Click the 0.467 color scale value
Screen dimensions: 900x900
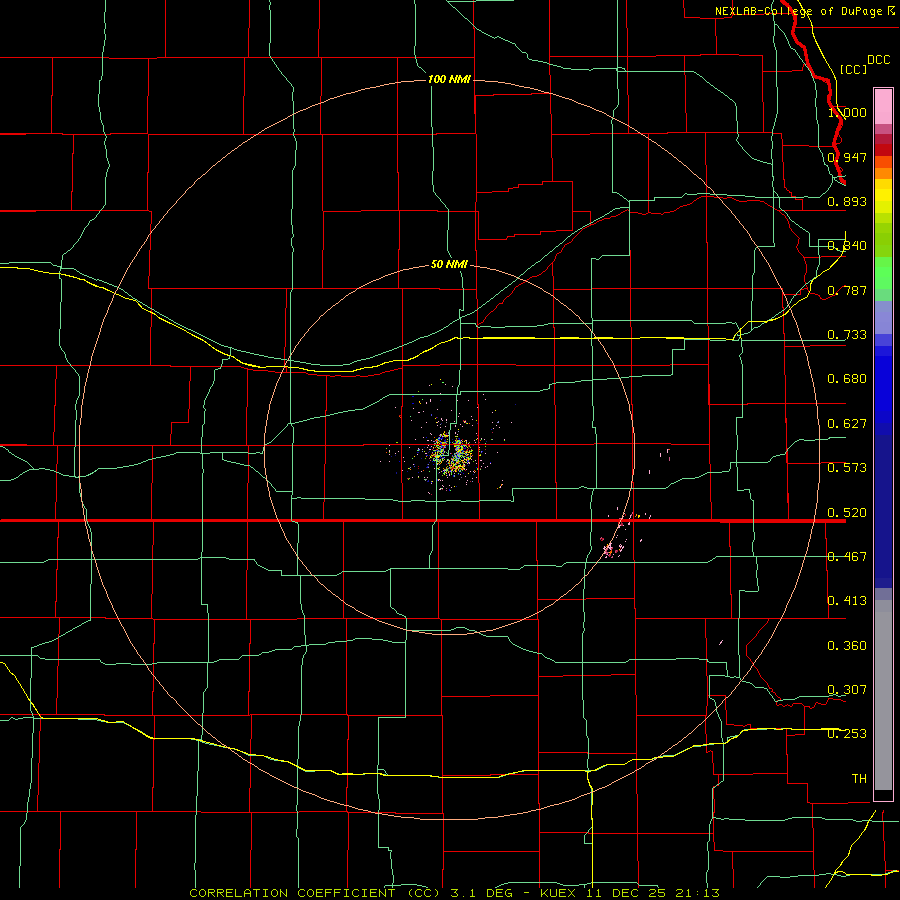847,556
